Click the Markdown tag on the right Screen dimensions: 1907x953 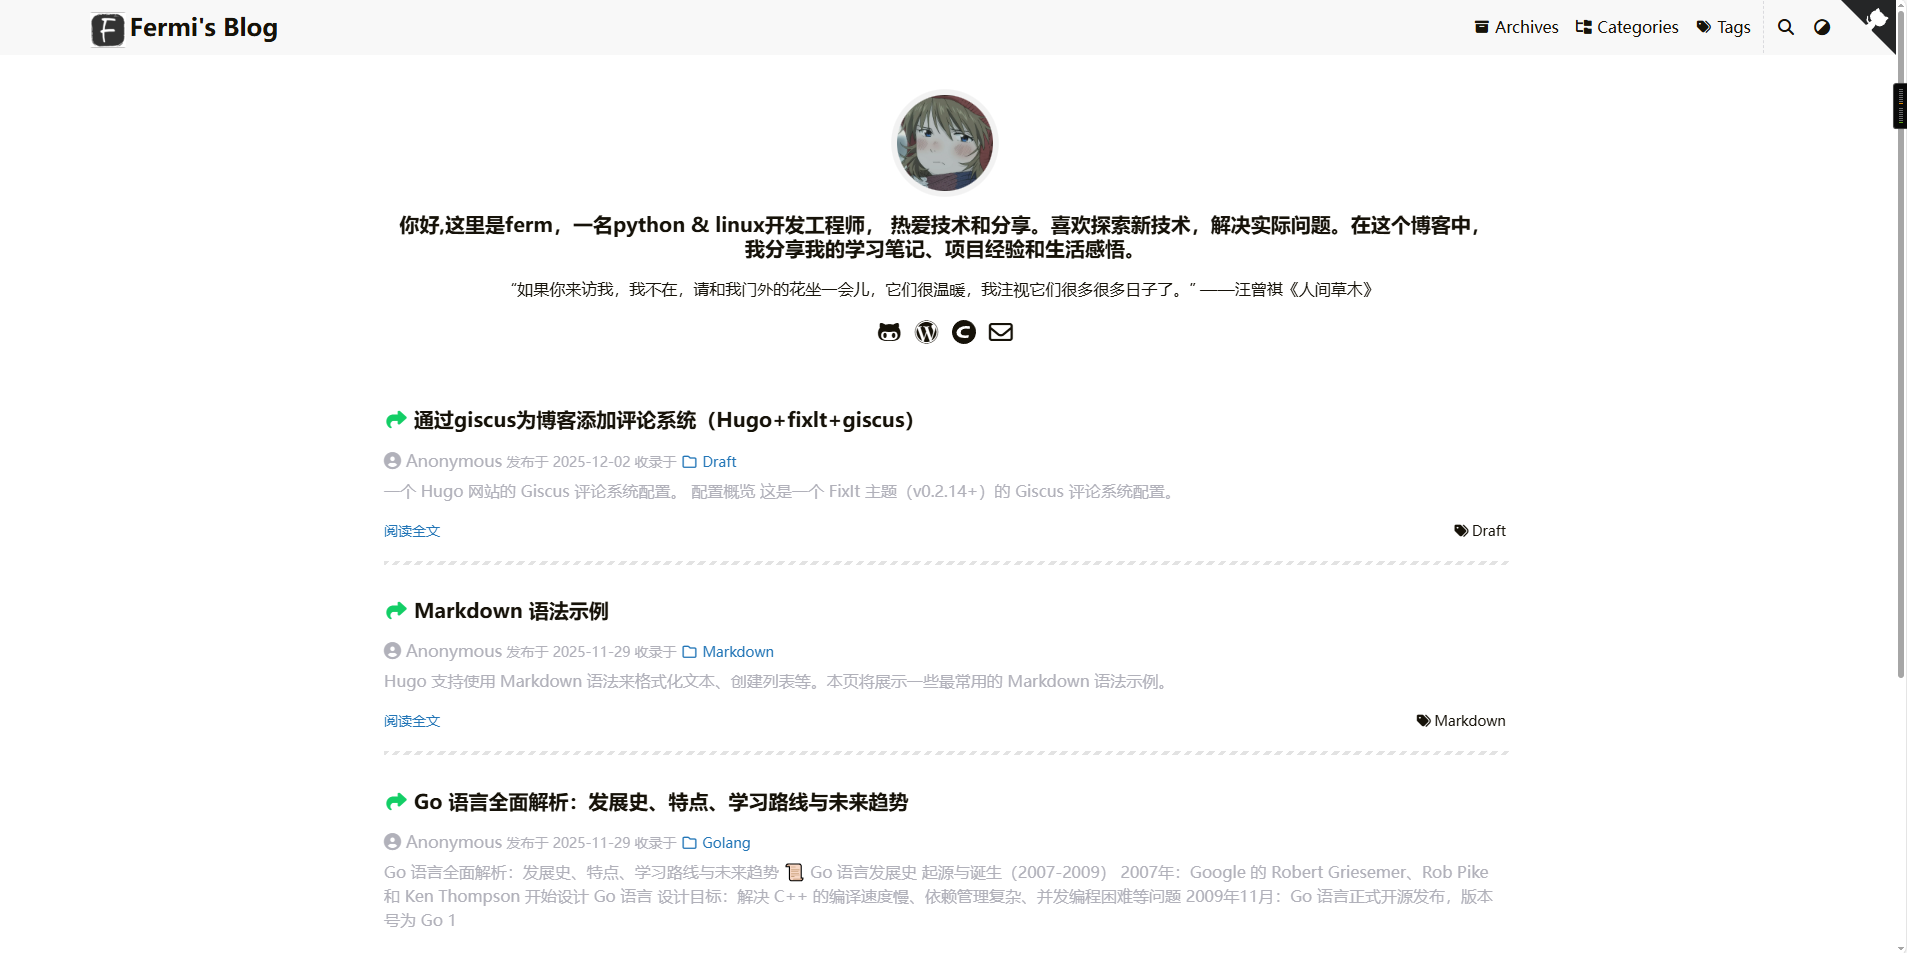tap(1461, 721)
